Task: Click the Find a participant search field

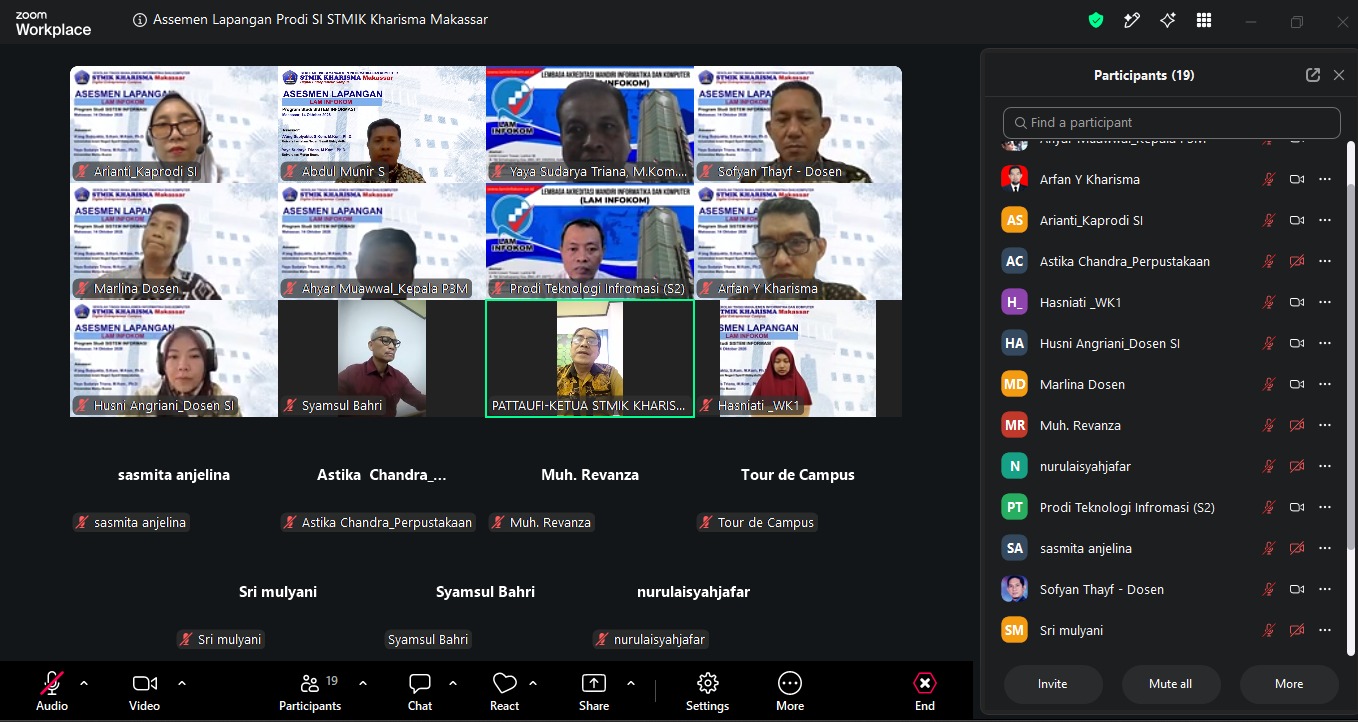Action: pos(1171,122)
